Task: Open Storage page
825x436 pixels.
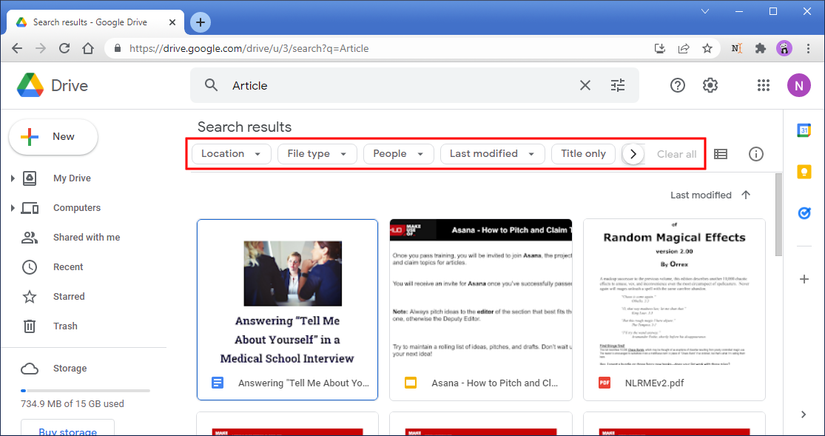Action: [69, 368]
